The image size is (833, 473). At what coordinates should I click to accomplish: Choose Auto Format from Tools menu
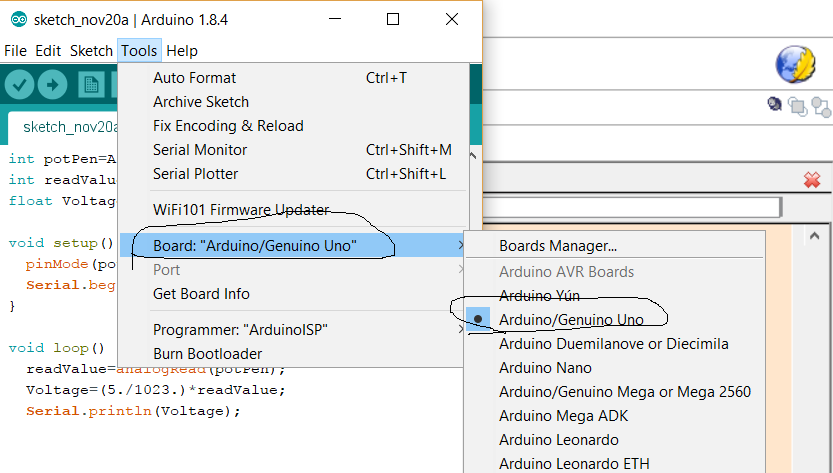coord(294,78)
